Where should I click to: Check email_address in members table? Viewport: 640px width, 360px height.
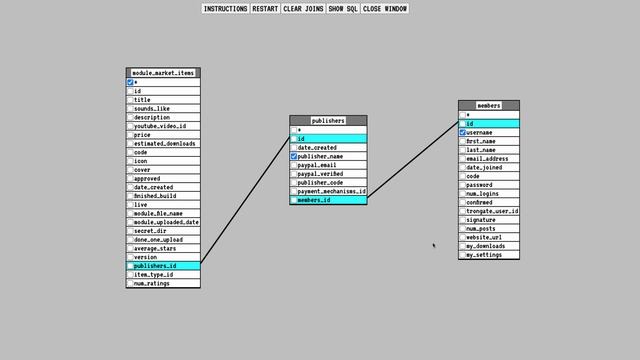point(462,159)
